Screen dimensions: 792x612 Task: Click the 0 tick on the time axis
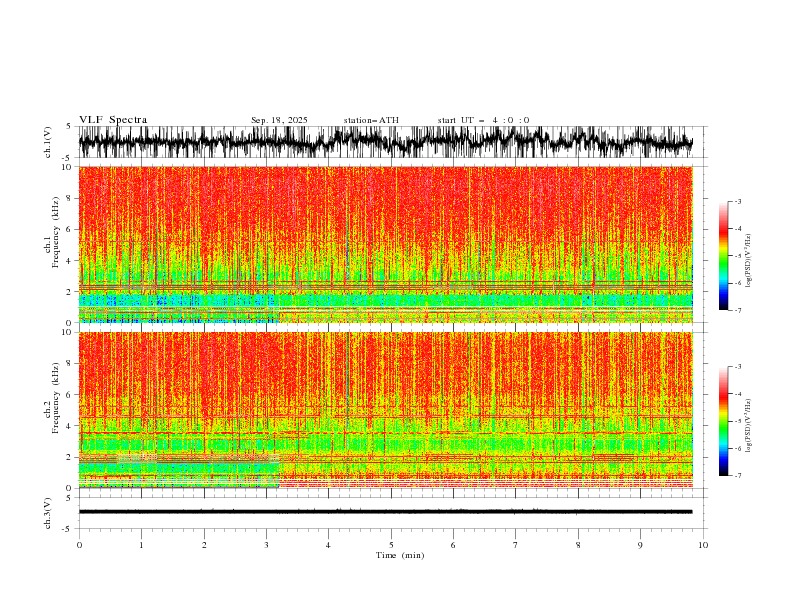pyautogui.click(x=79, y=545)
